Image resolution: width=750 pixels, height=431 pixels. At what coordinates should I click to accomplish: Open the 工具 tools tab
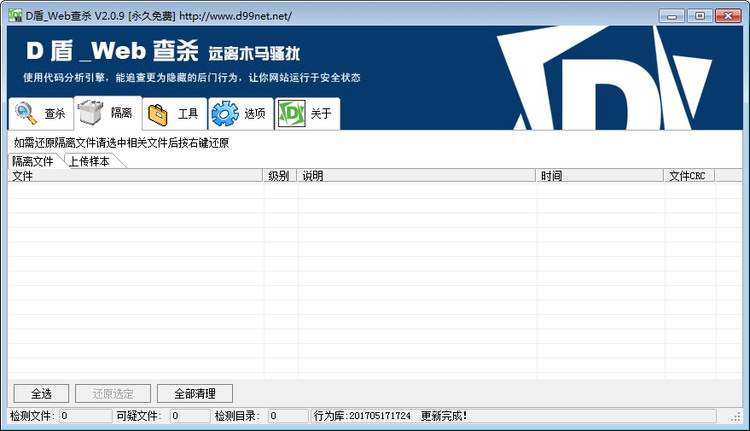pyautogui.click(x=175, y=114)
